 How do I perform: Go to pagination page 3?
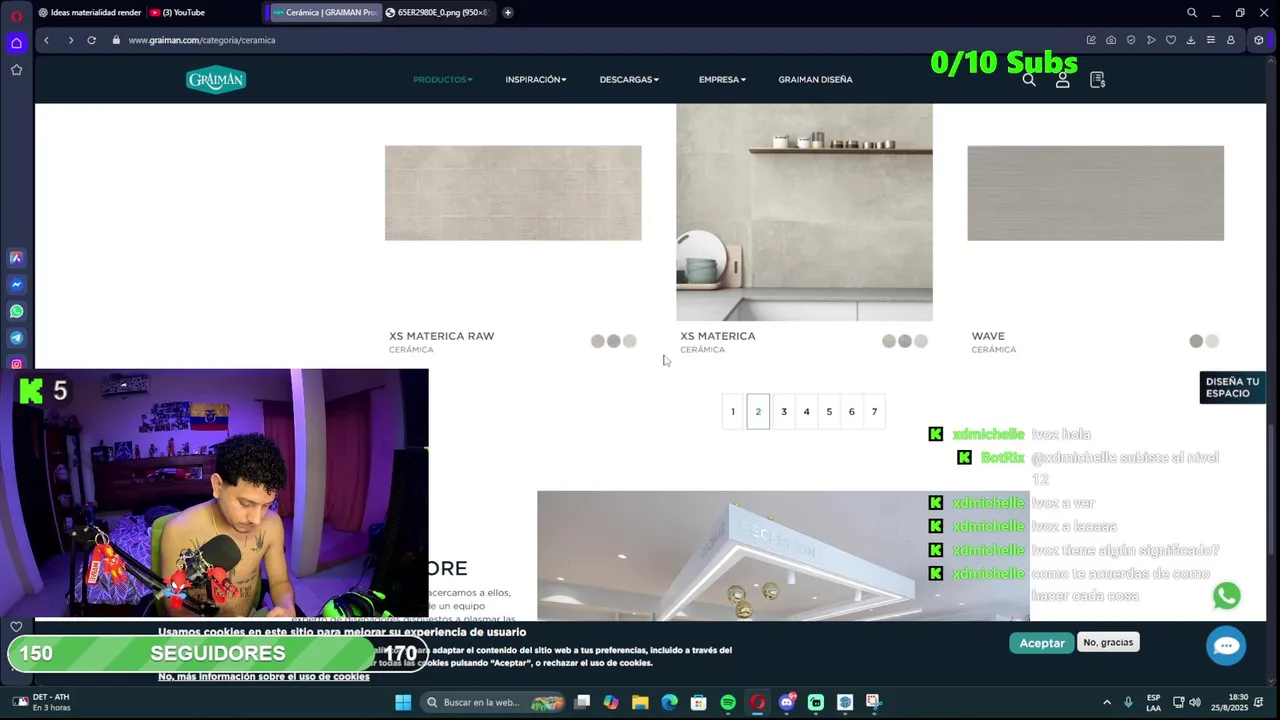coord(784,412)
